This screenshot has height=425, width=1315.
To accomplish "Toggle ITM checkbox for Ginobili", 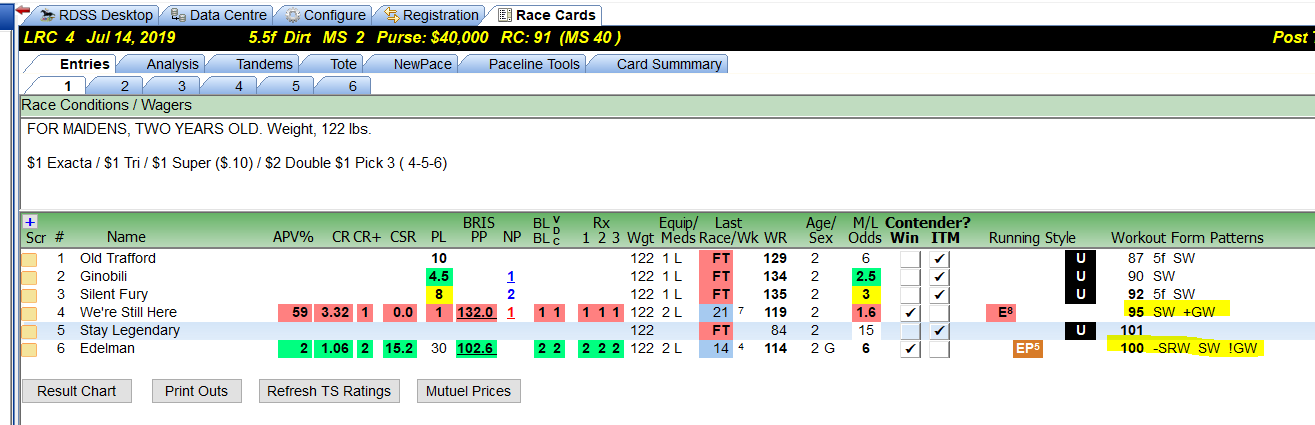I will [x=940, y=277].
